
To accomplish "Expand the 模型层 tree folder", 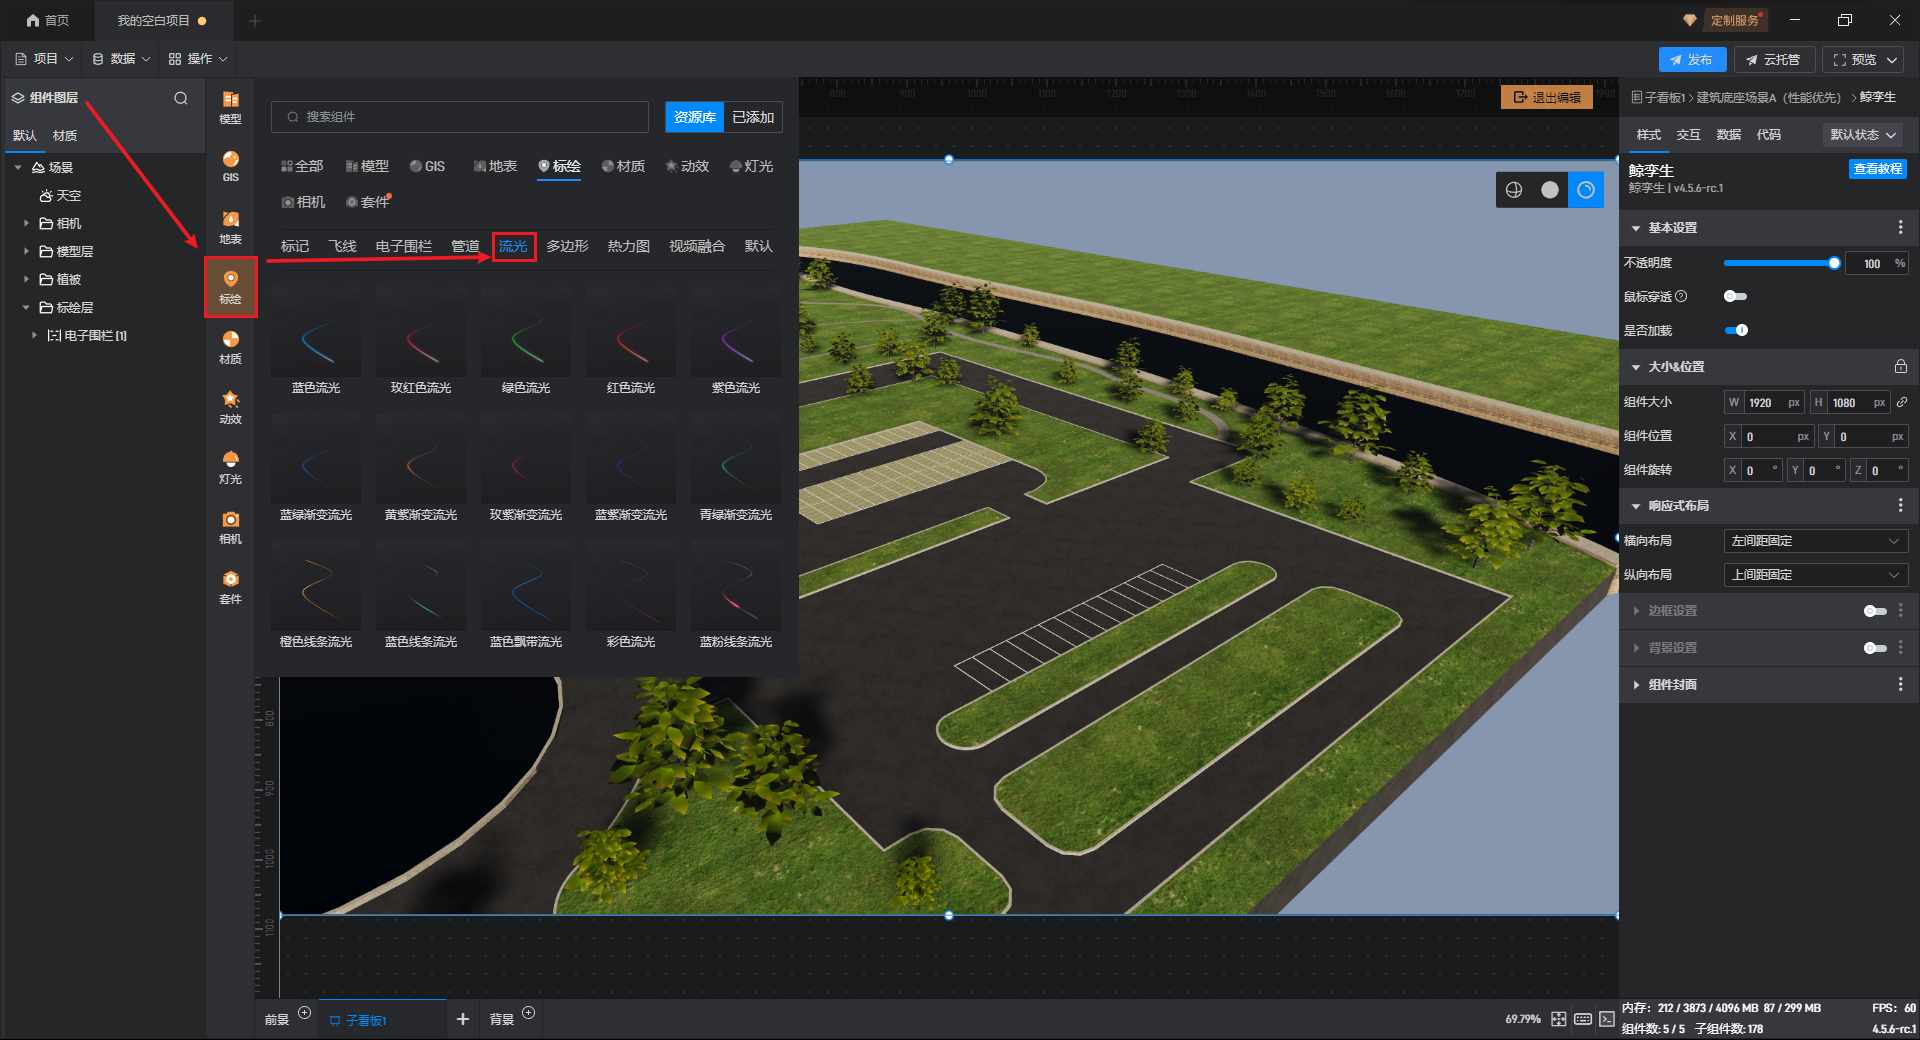I will point(27,251).
